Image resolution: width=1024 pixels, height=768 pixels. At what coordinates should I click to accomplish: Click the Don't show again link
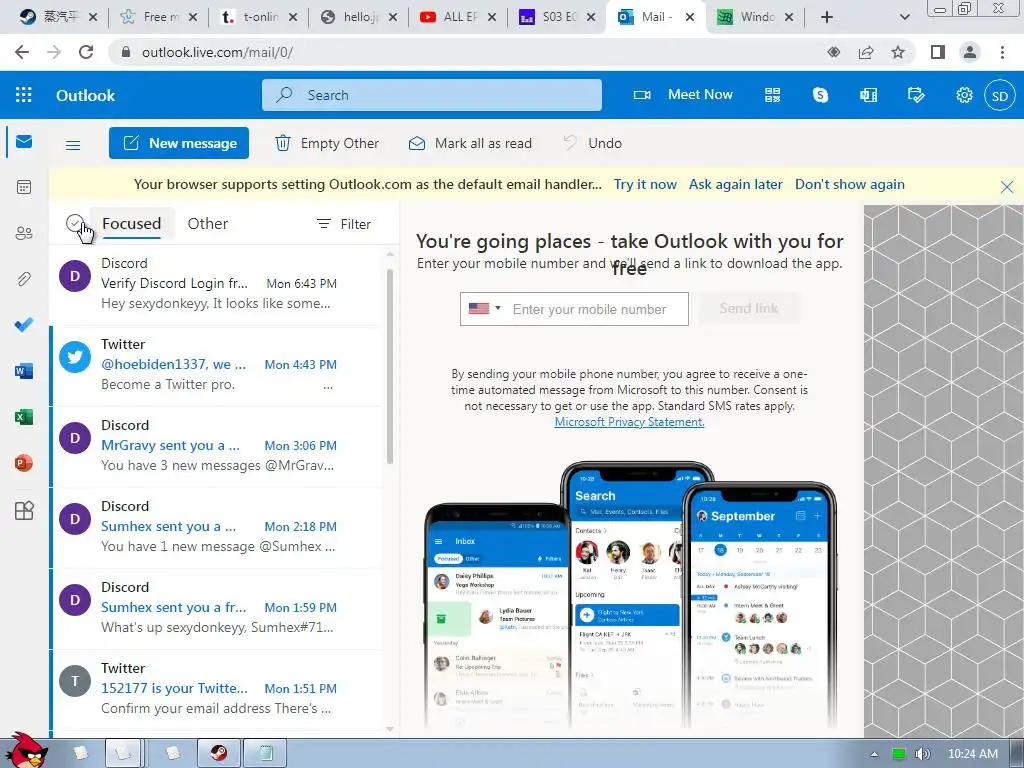click(850, 184)
